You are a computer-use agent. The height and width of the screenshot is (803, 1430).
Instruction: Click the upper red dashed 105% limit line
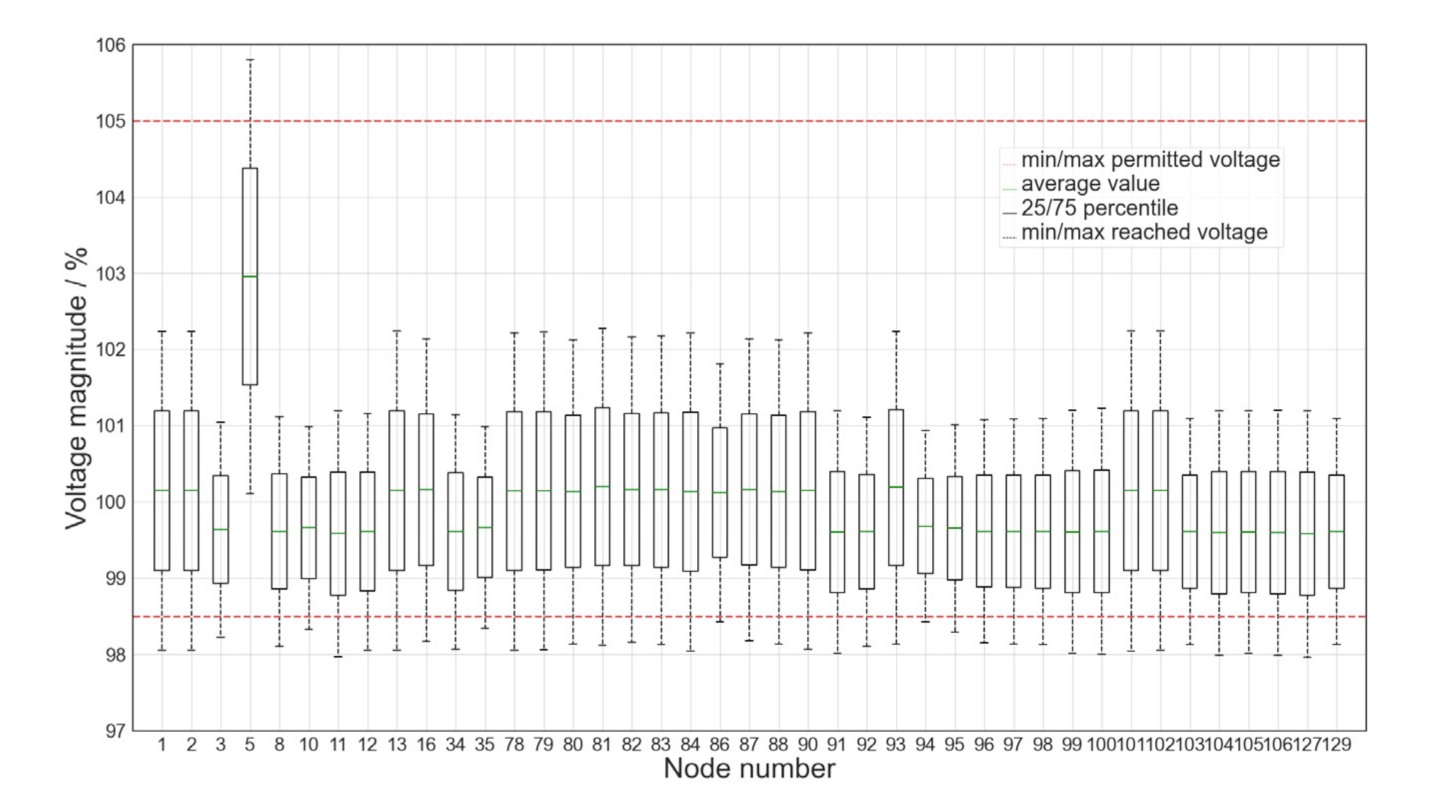tap(700, 121)
